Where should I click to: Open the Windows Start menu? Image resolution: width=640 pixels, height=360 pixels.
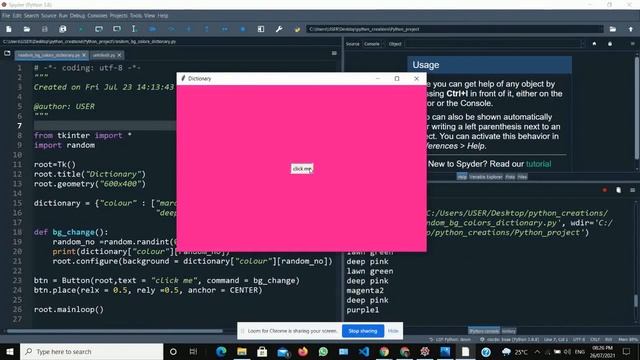[x=10, y=351]
